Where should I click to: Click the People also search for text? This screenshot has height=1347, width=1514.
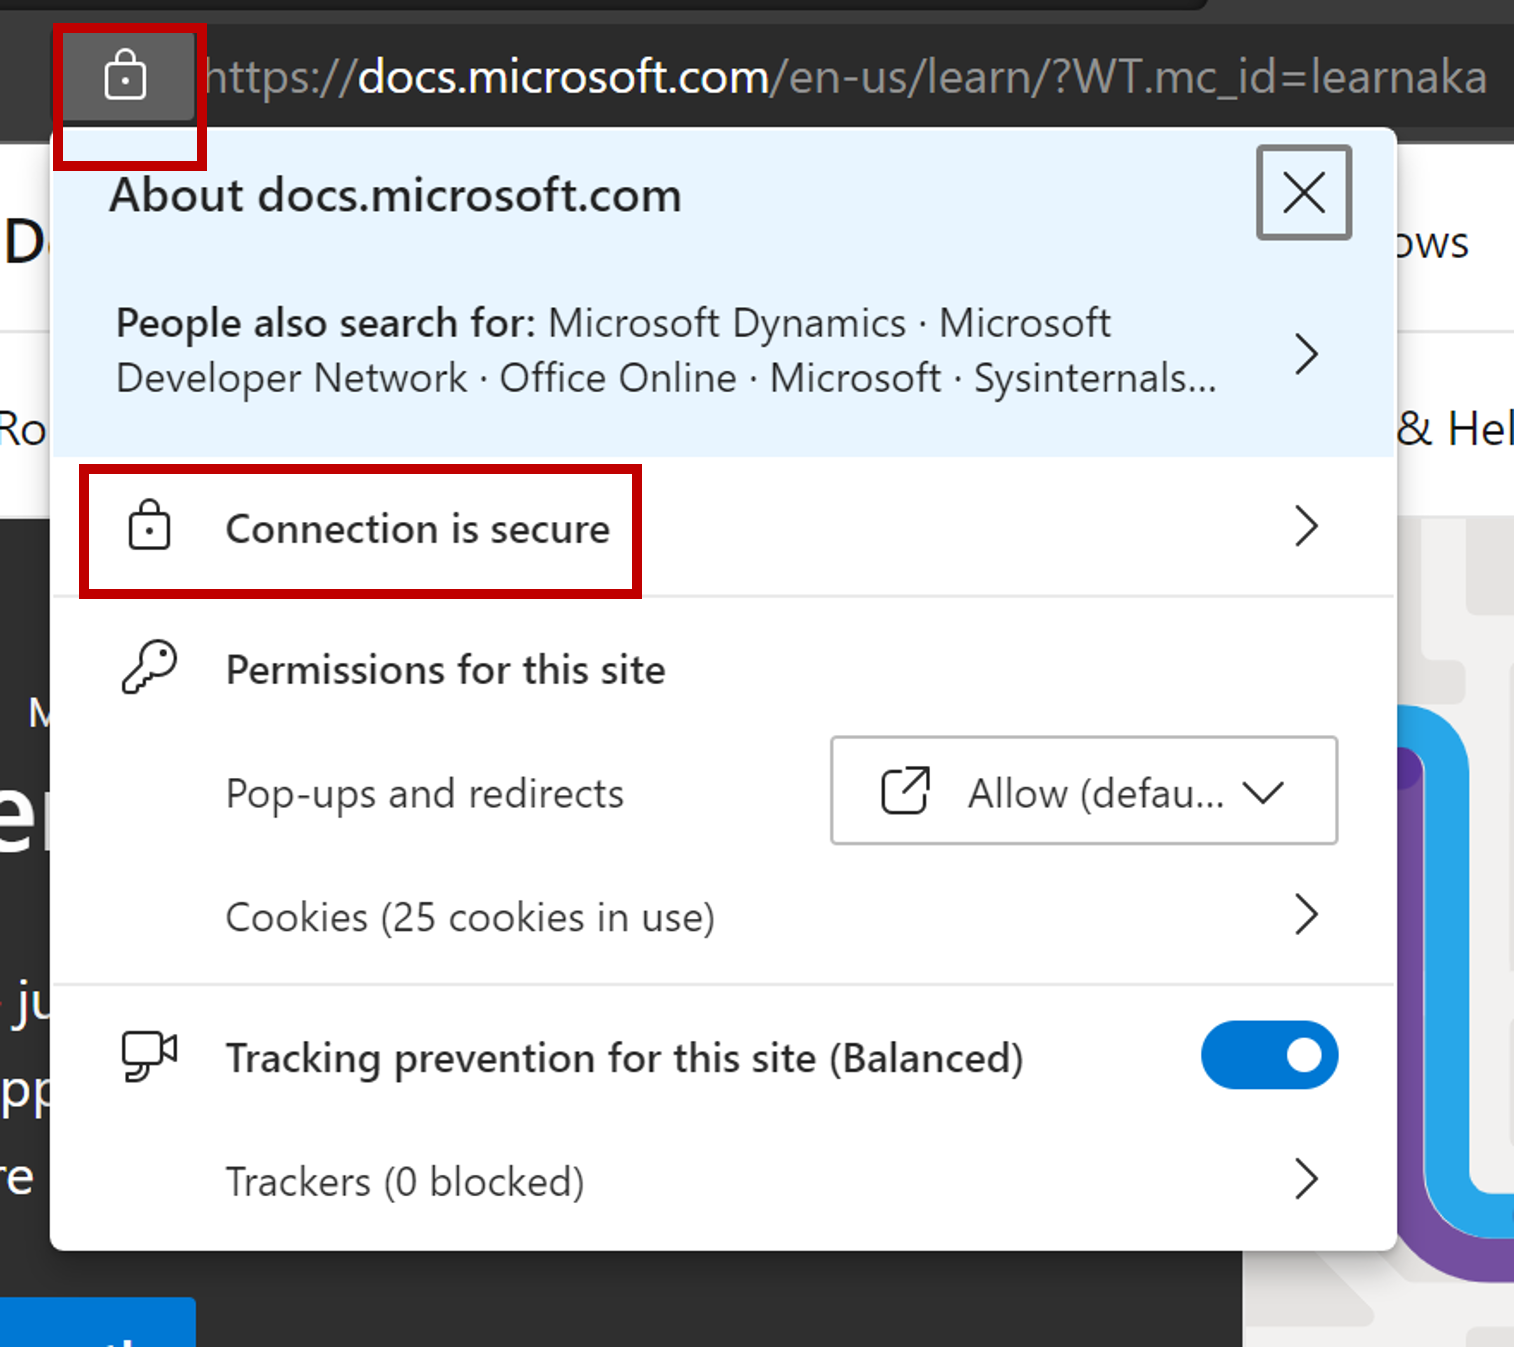tap(666, 351)
